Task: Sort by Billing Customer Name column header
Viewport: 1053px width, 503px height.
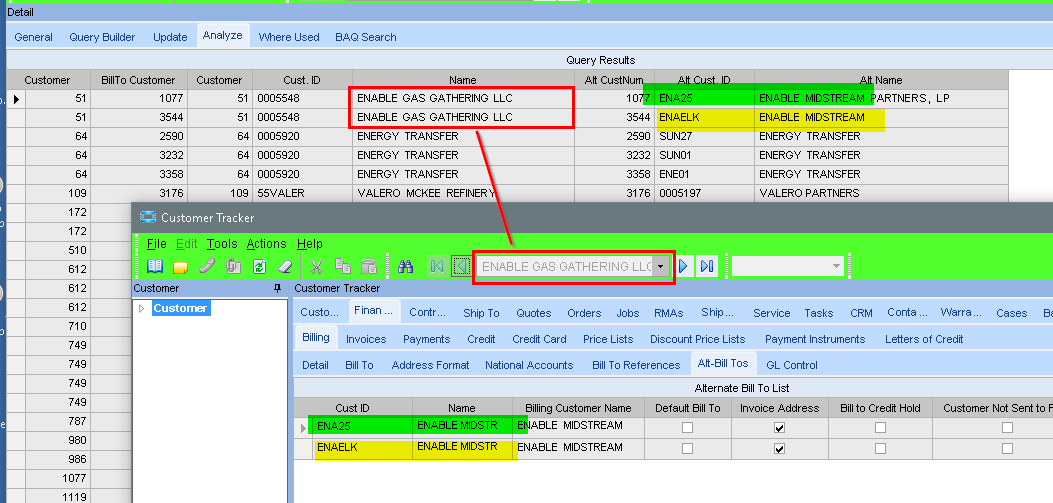Action: pyautogui.click(x=578, y=408)
